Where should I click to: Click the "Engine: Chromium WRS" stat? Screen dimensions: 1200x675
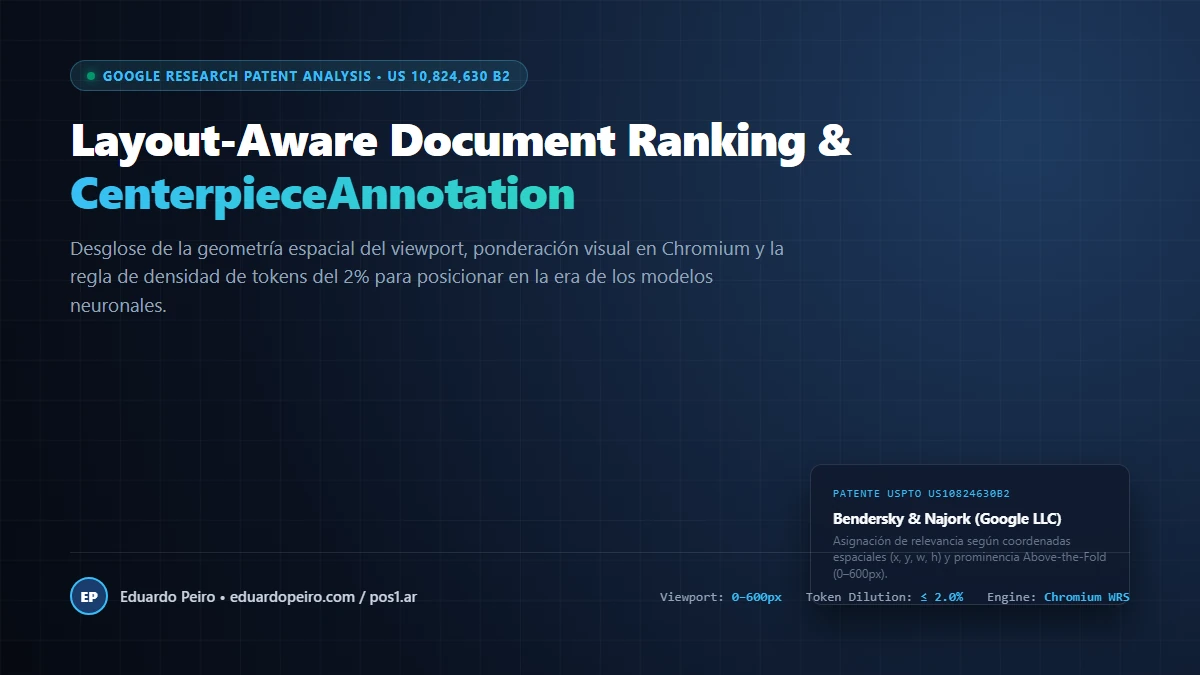[x=1058, y=597]
